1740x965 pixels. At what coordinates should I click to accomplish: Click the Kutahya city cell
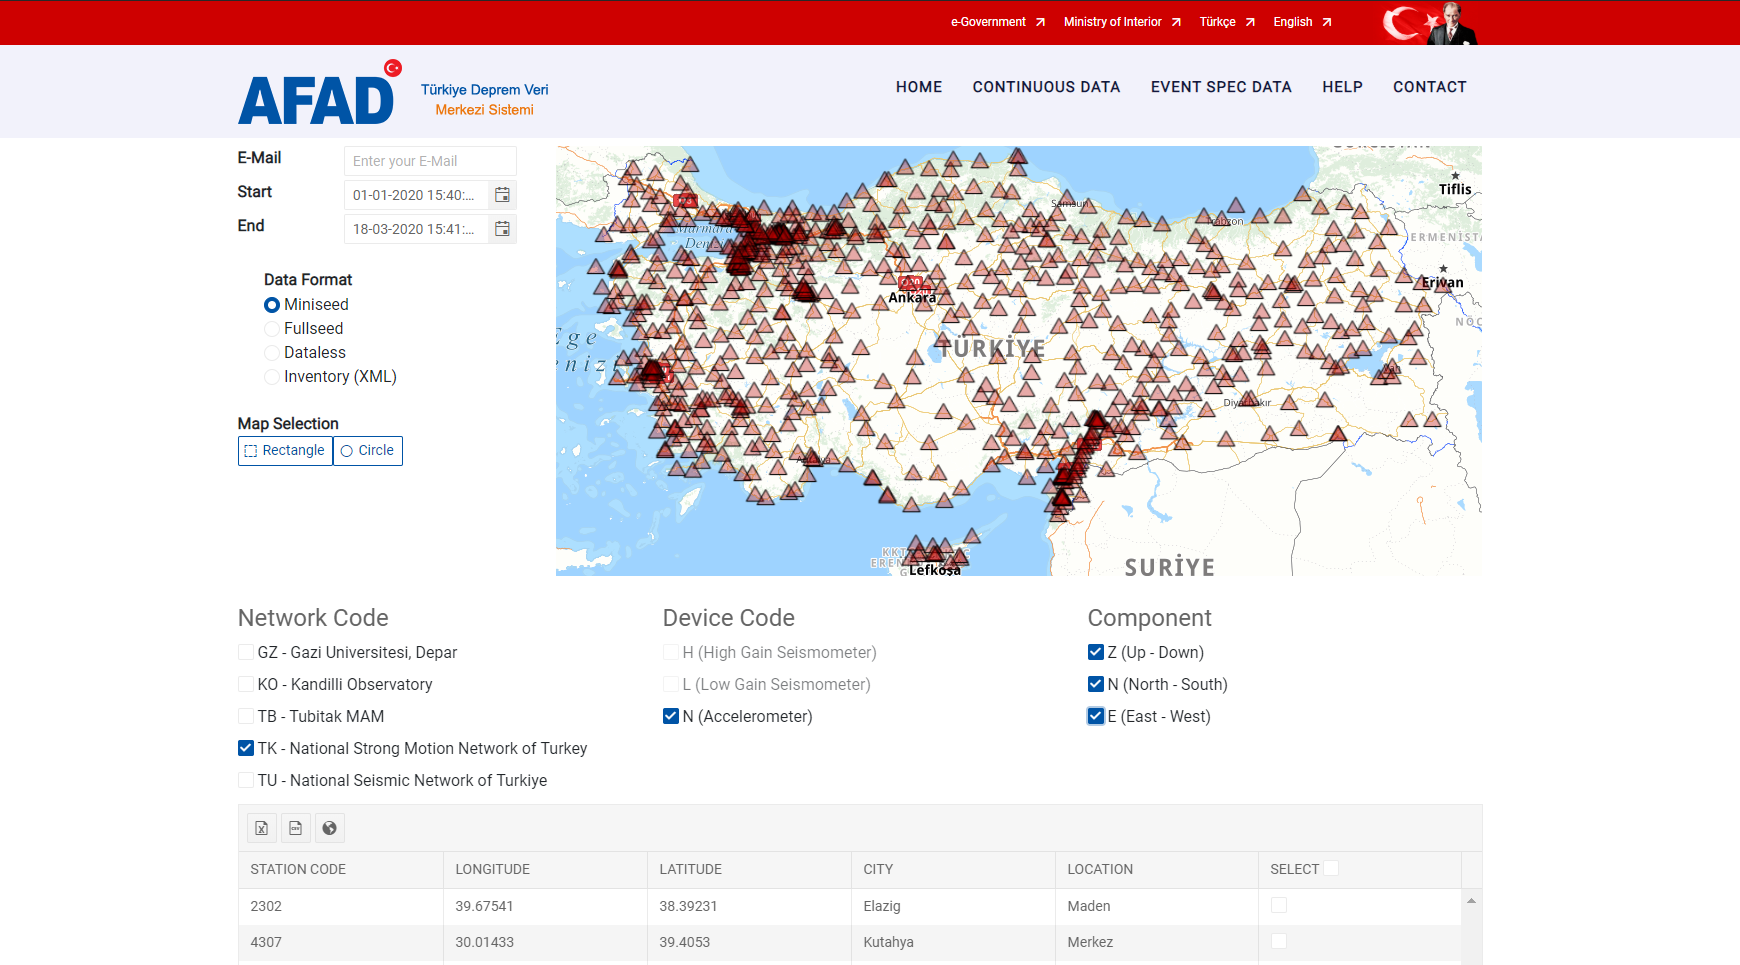[954, 942]
